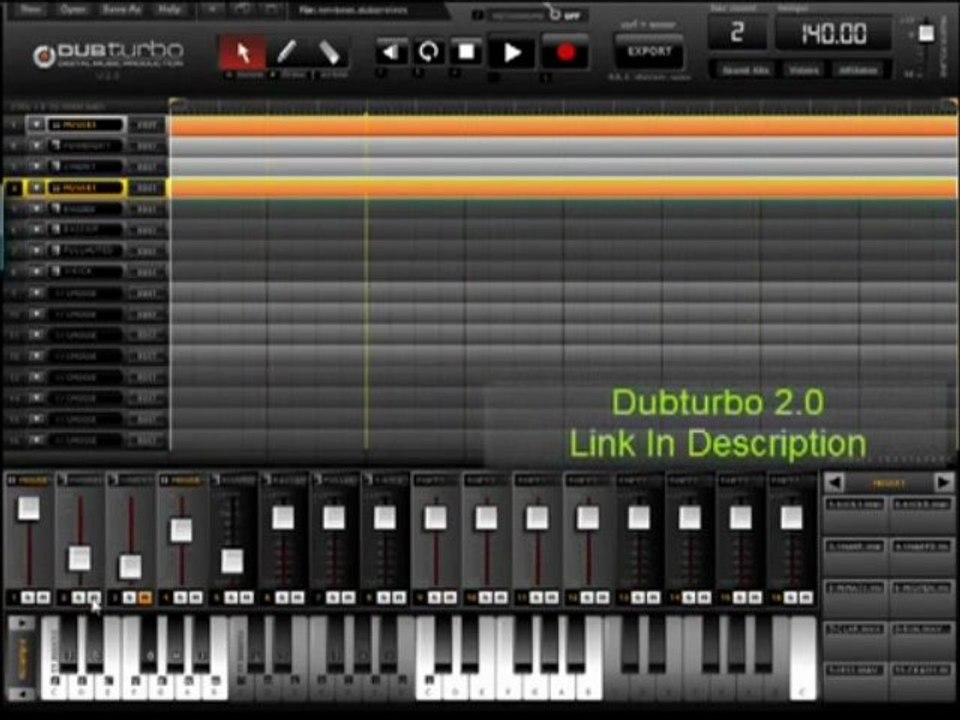Open the New menu item
960x720 pixels.
pyautogui.click(x=31, y=9)
